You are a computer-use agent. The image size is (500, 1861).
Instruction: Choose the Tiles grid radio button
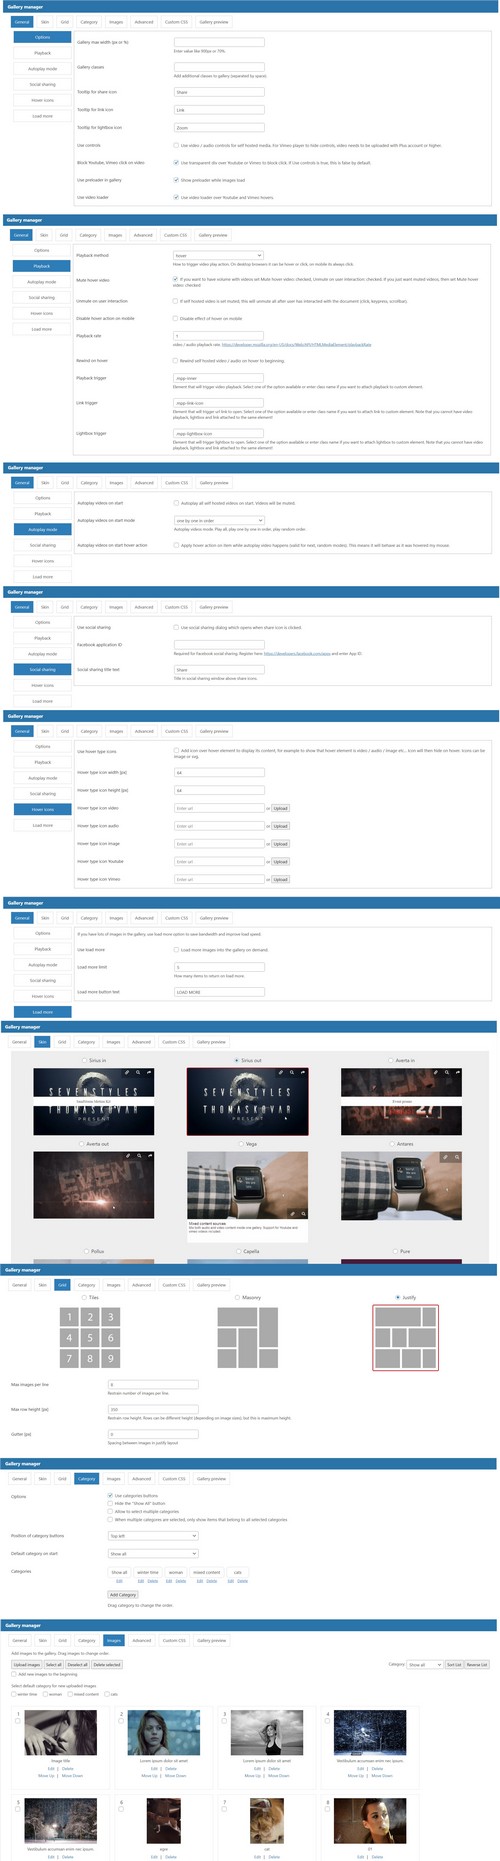85,1297
